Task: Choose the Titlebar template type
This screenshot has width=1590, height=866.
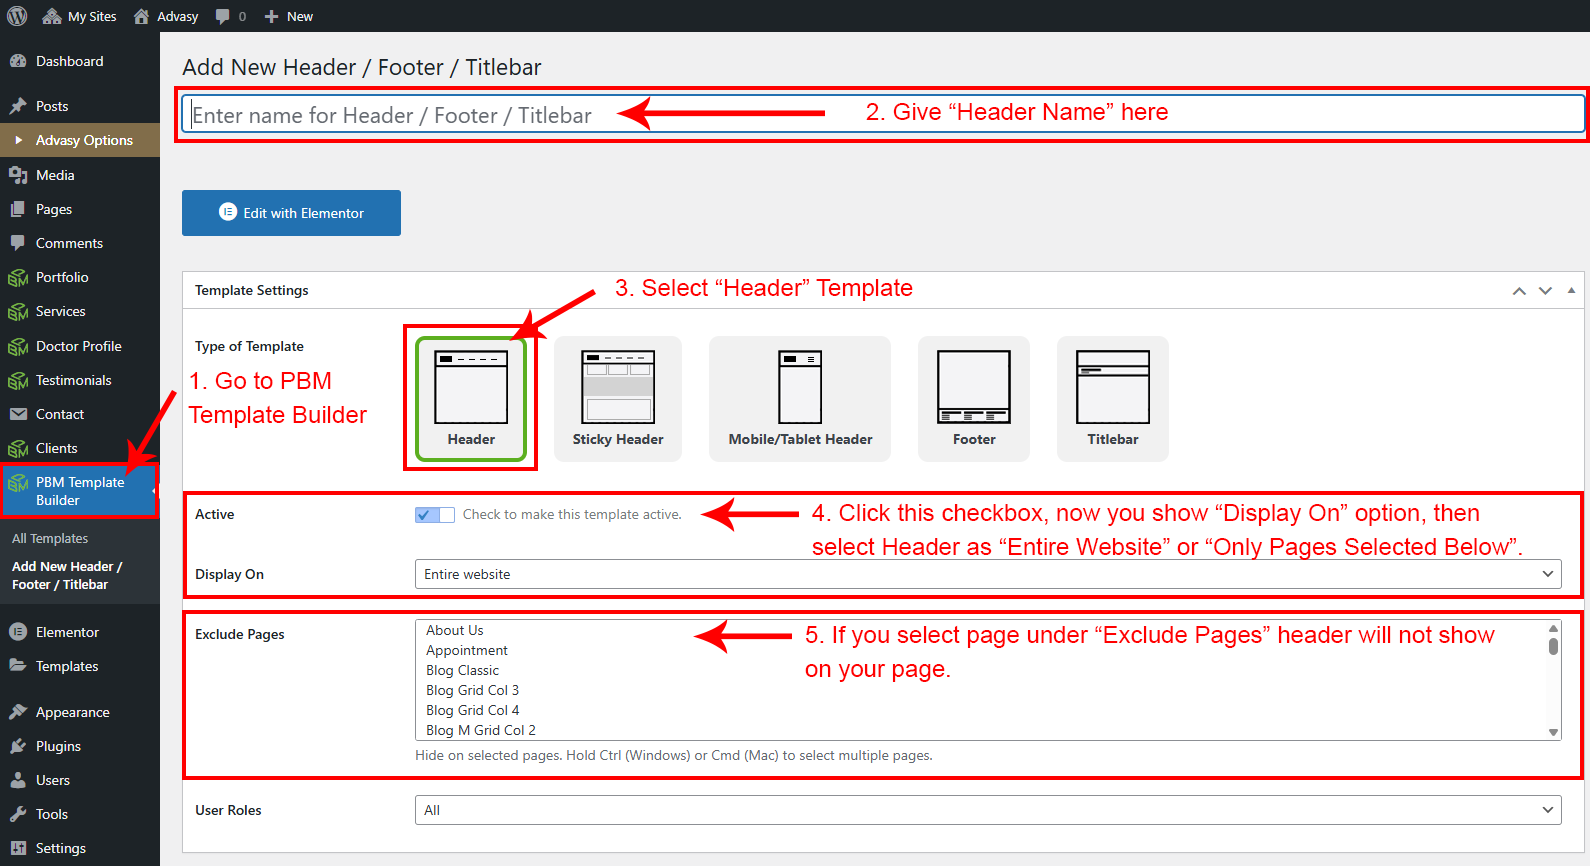Action: [x=1112, y=397]
